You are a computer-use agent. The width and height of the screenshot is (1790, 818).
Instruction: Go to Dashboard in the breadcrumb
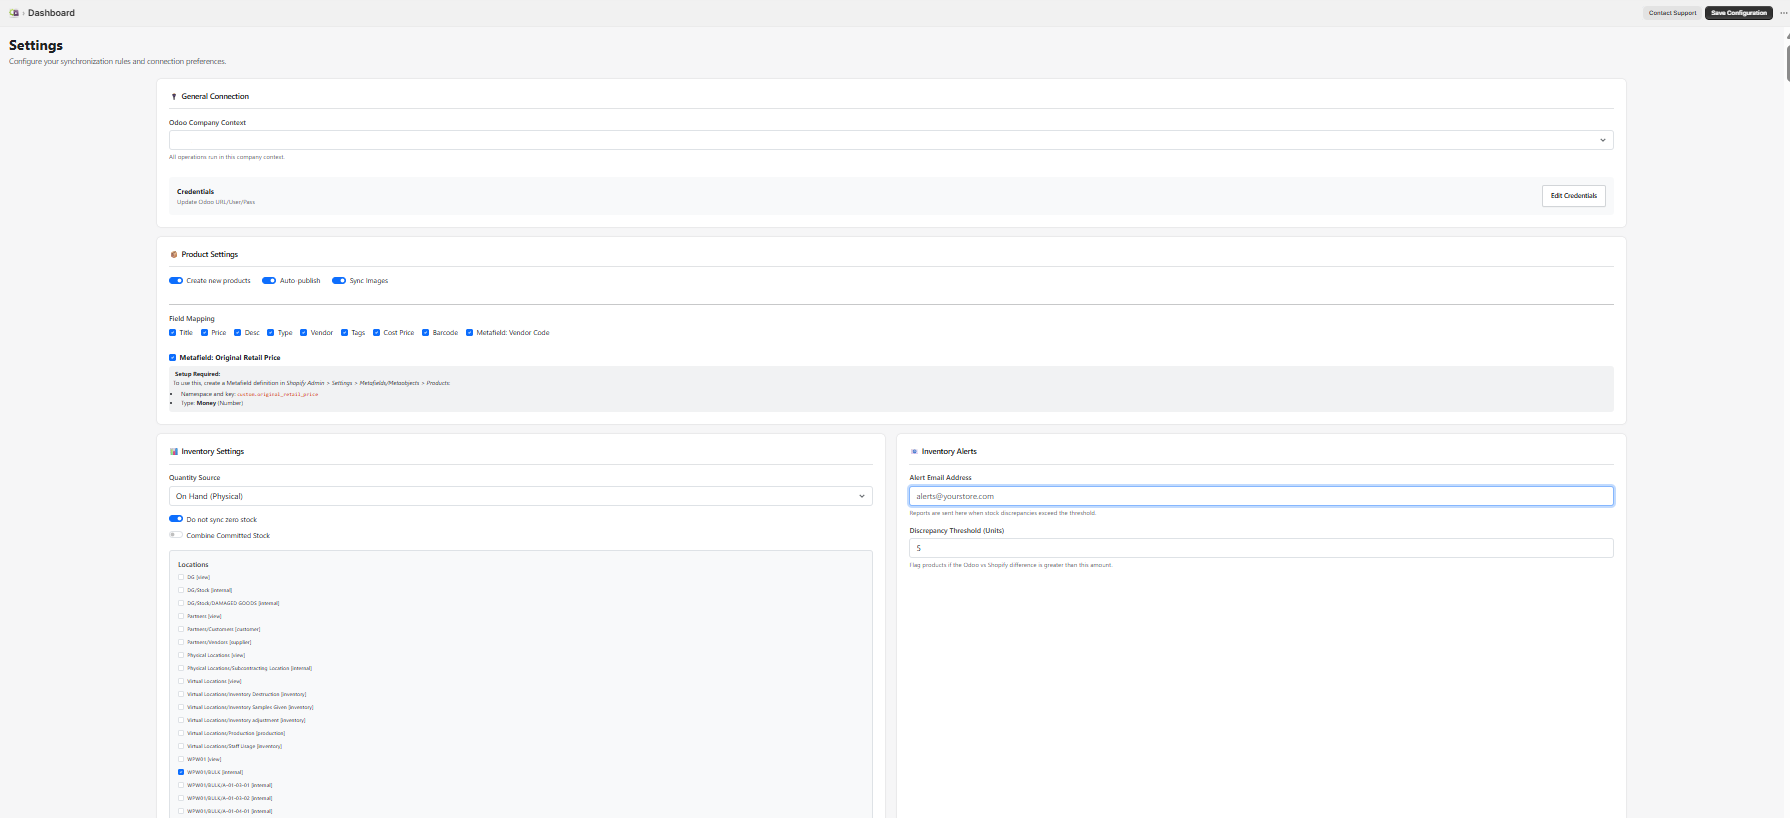(51, 13)
